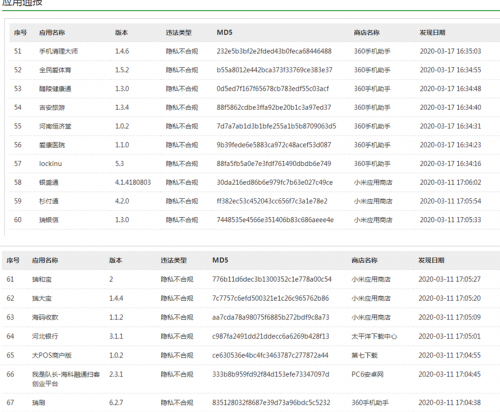Select date 2020-03-17 16:34:31

tap(450, 126)
